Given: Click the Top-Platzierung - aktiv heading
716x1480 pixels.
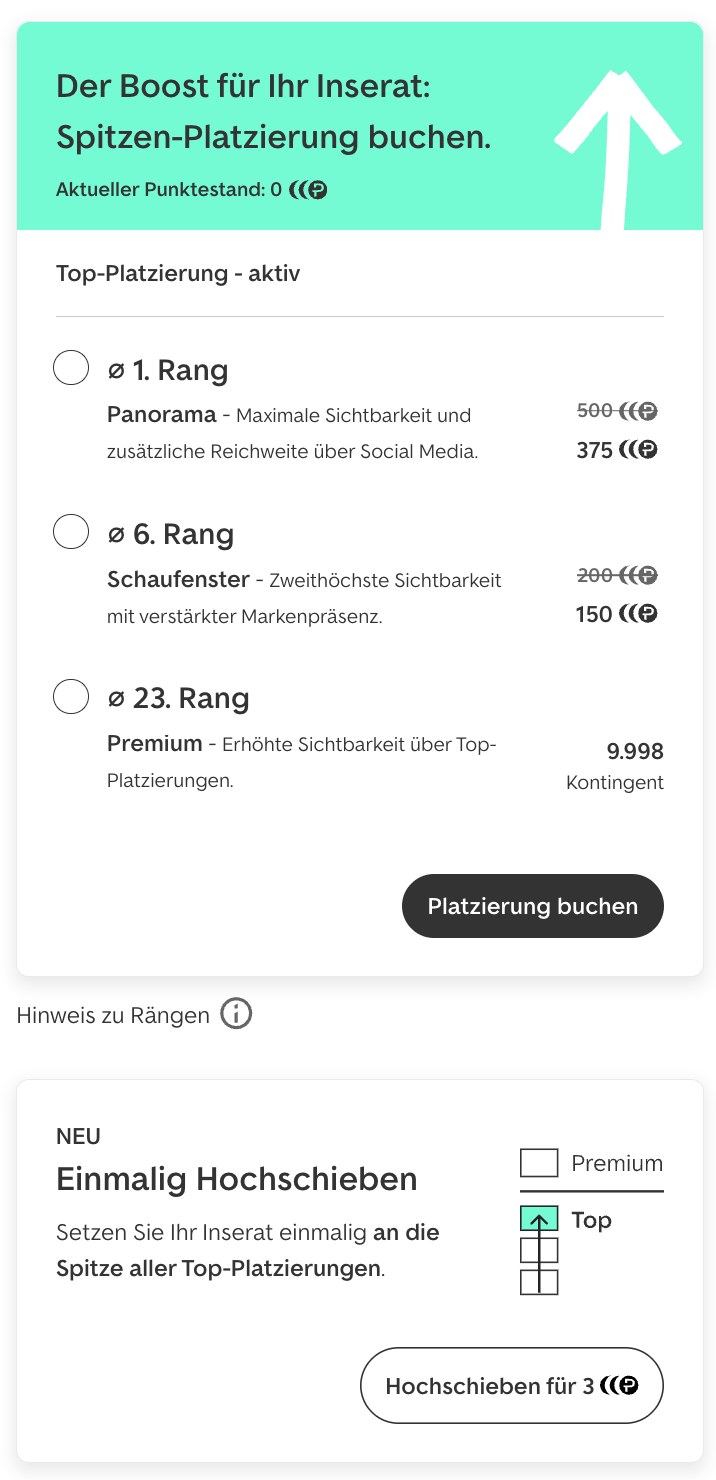Looking at the screenshot, I should pyautogui.click(x=177, y=272).
